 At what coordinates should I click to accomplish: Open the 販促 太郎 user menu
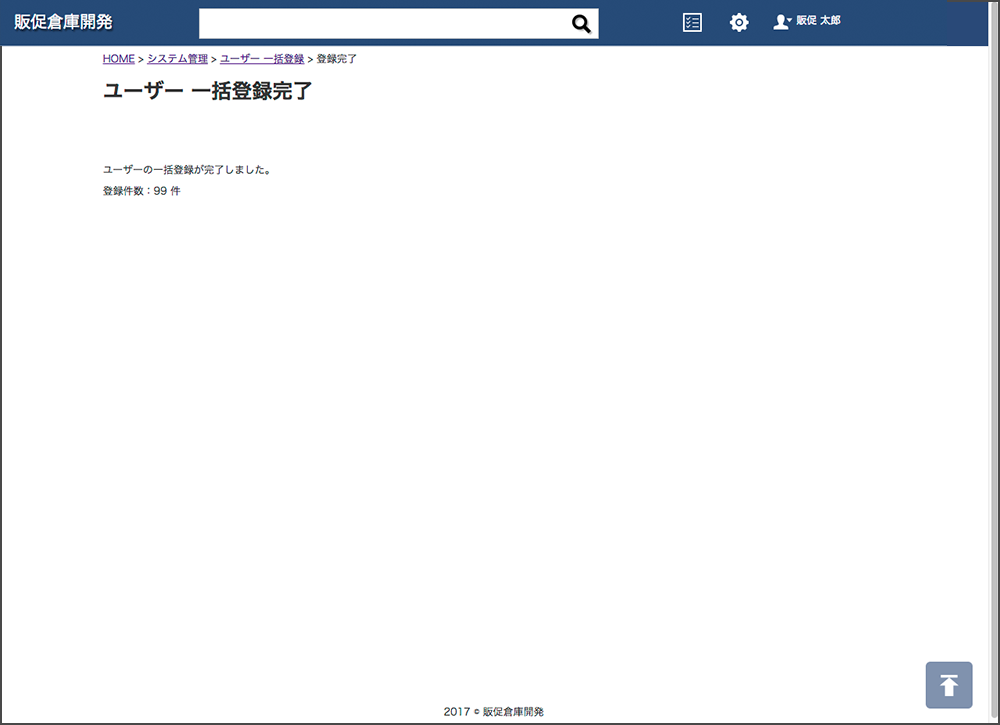[807, 22]
